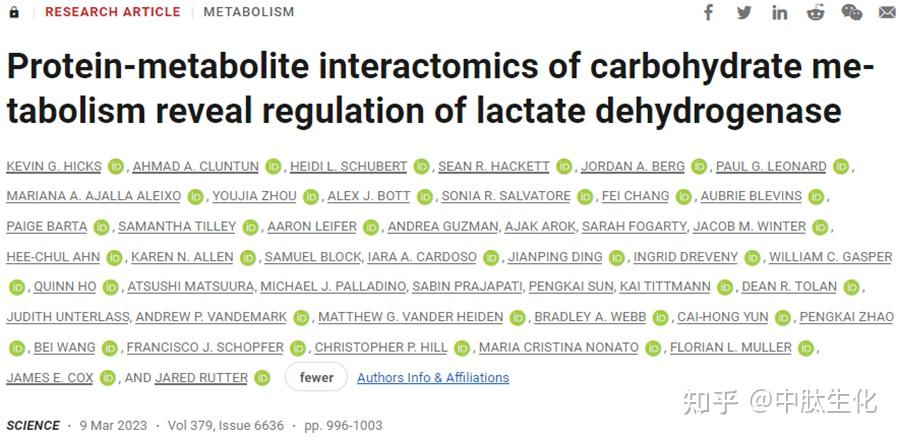This screenshot has height=438, width=900.
Task: Open Authors Info & Affiliations link
Action: pos(433,378)
